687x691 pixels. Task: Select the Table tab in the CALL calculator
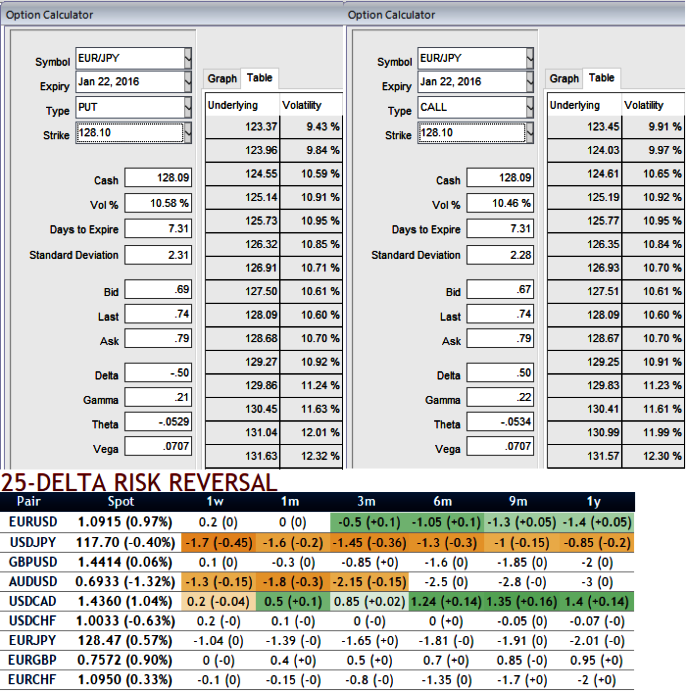[x=601, y=78]
